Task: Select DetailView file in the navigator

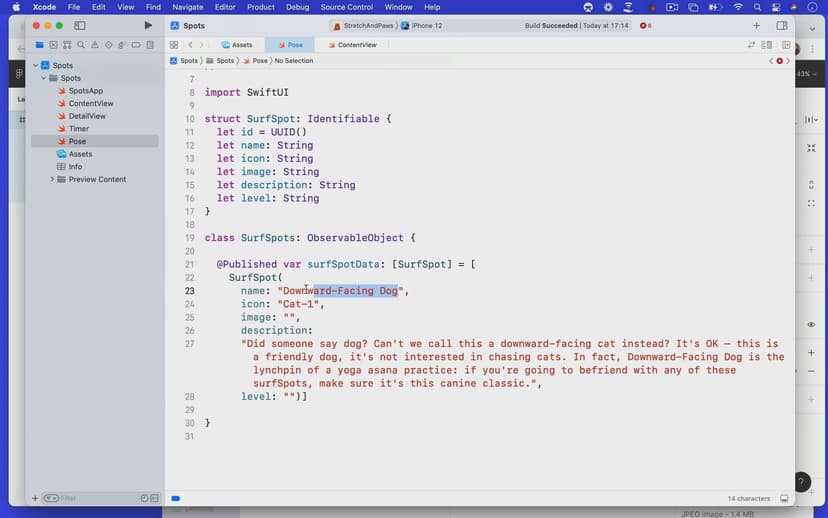Action: click(x=87, y=116)
